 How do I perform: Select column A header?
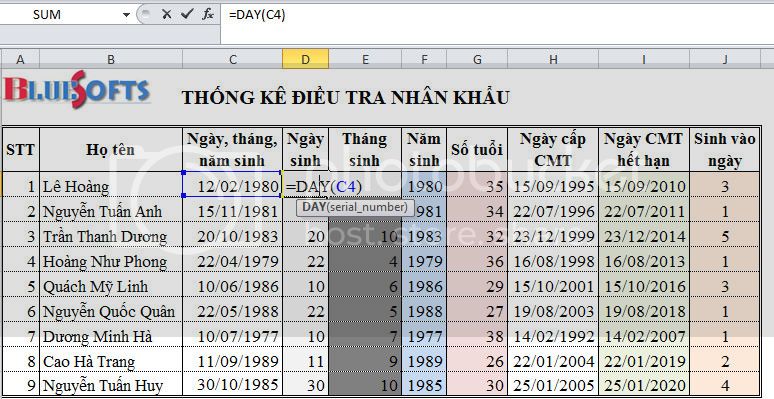(x=20, y=59)
